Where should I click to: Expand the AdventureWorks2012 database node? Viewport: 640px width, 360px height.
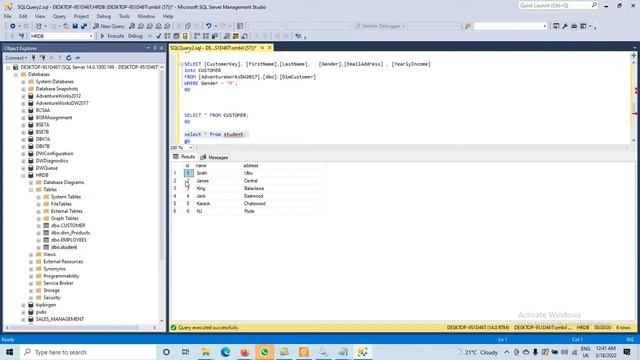pos(23,96)
